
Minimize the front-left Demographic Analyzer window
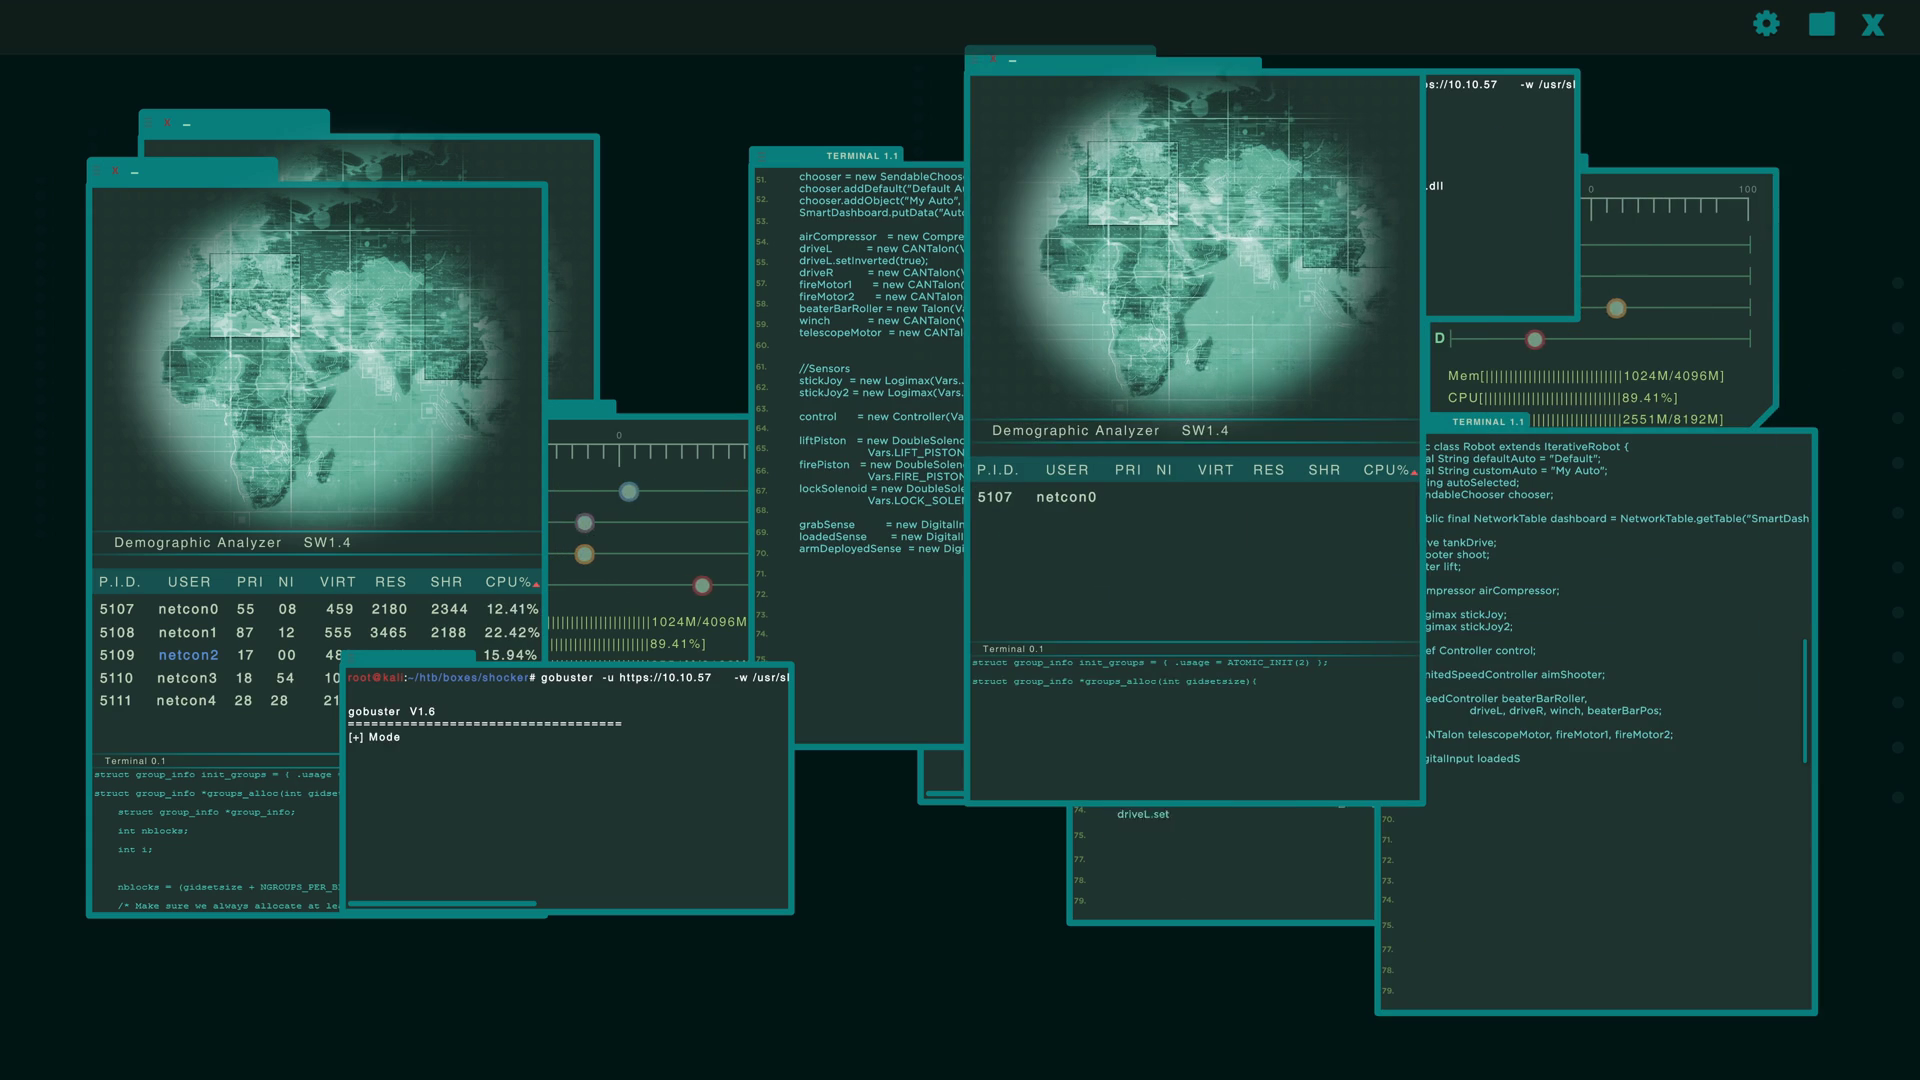click(135, 173)
